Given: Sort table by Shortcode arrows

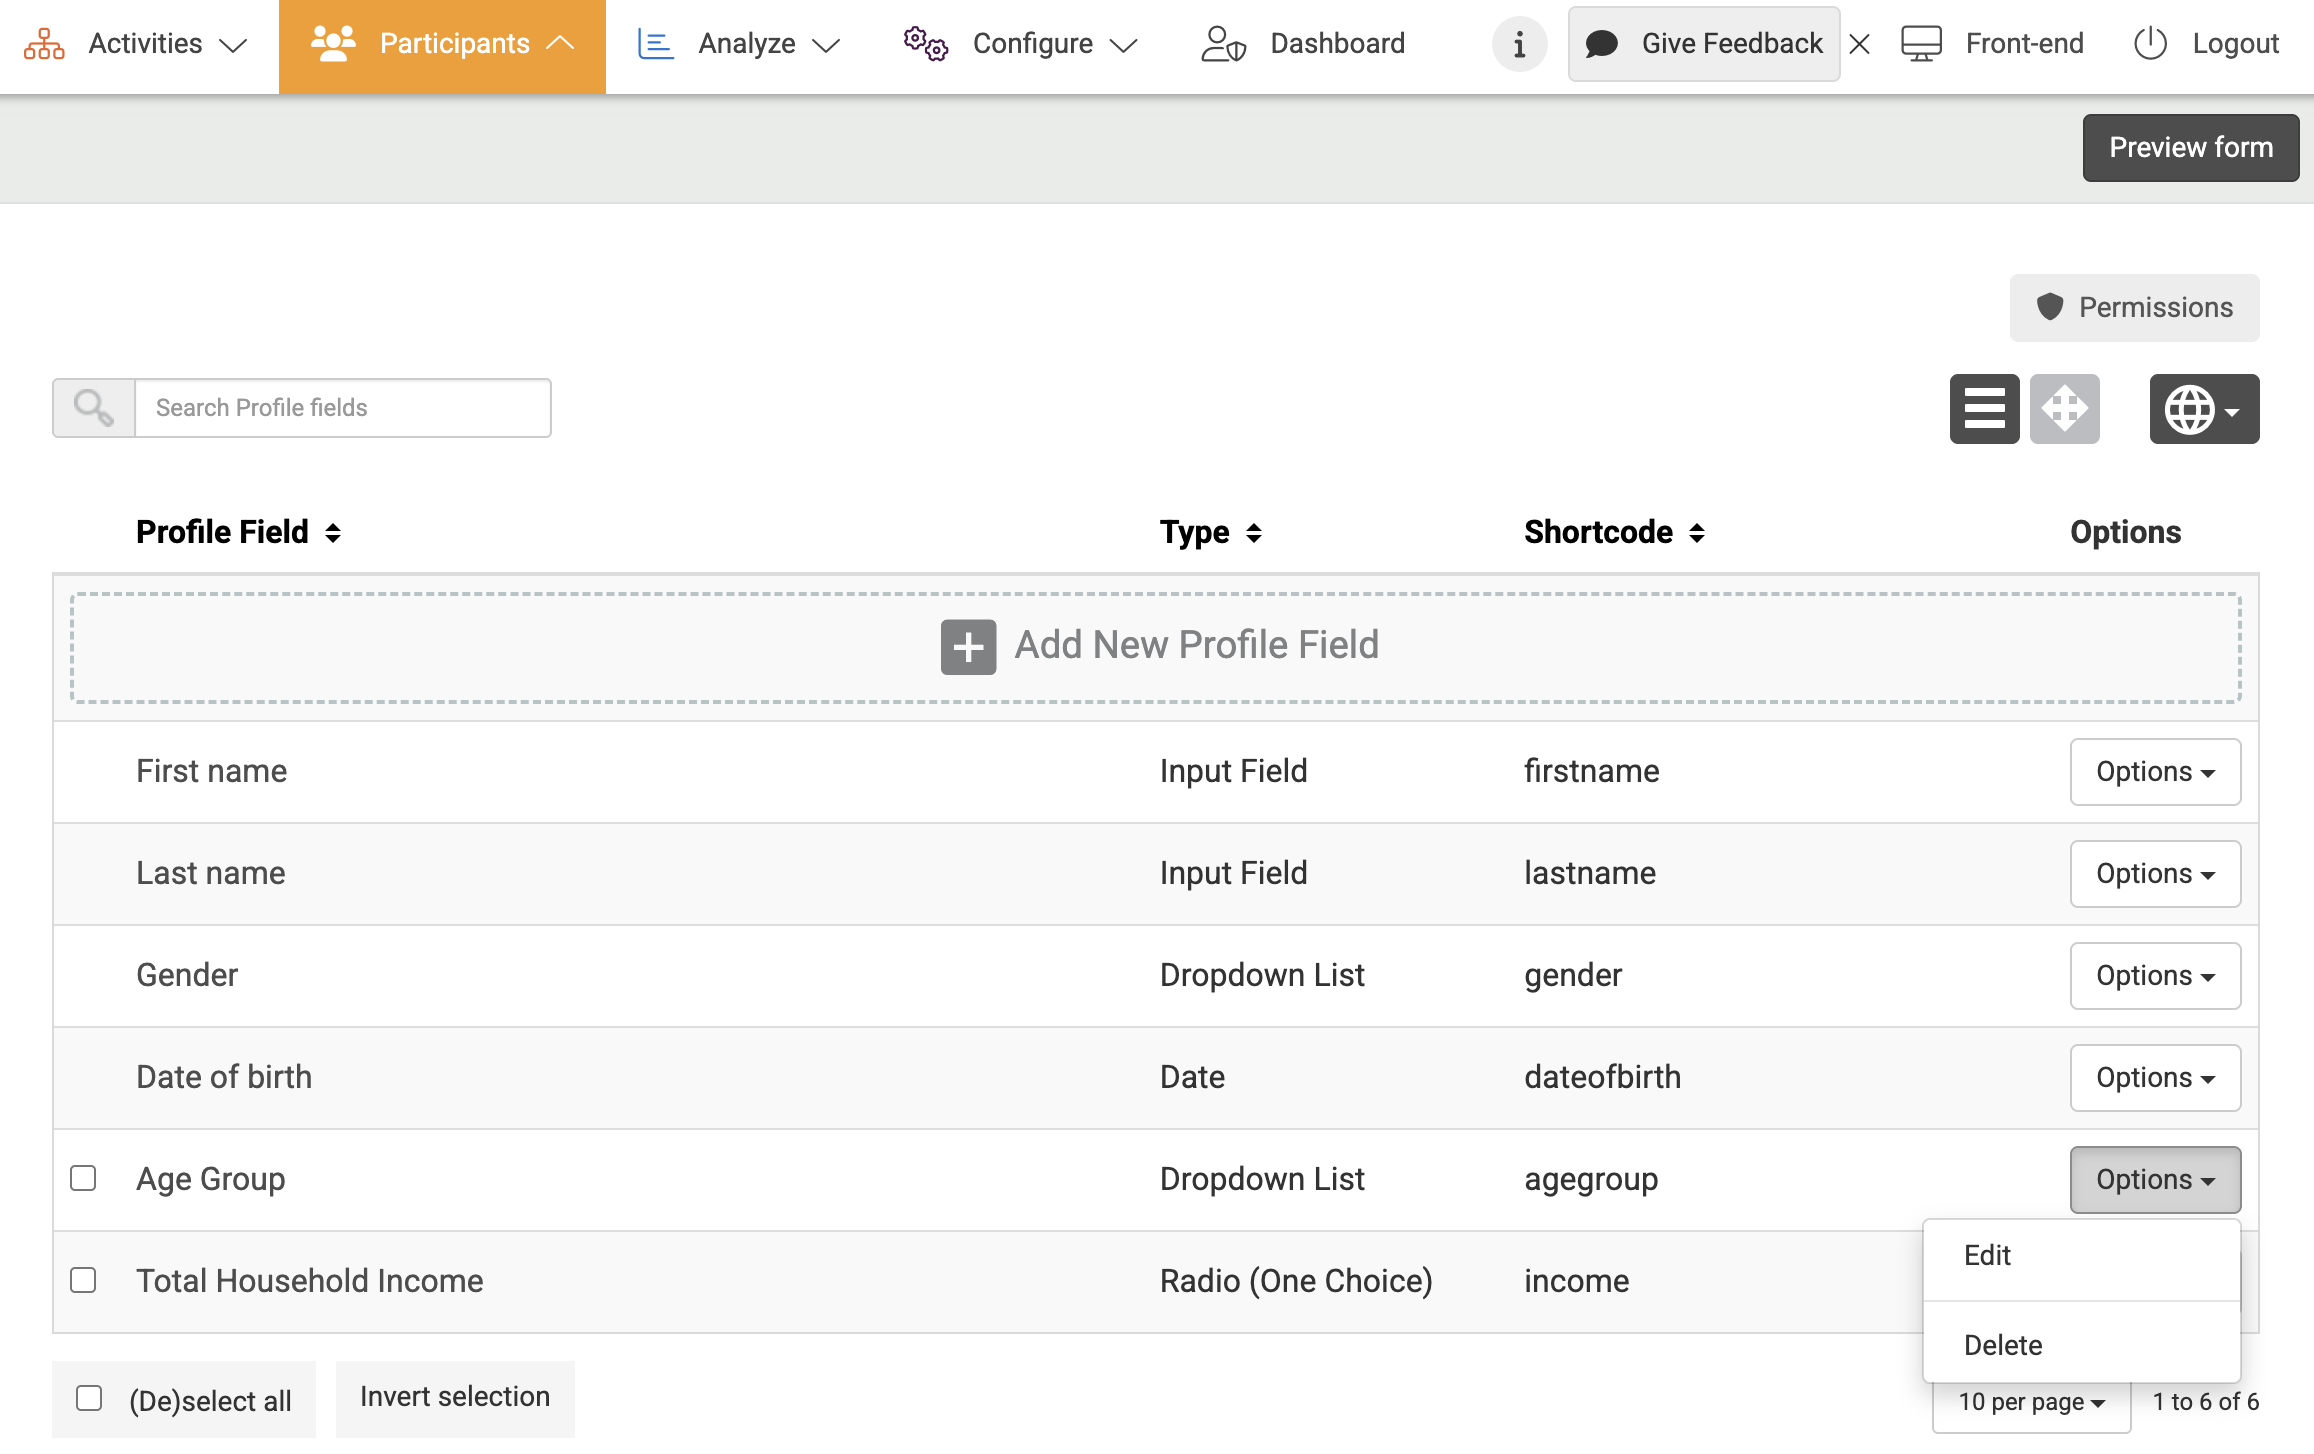Looking at the screenshot, I should pos(1697,533).
